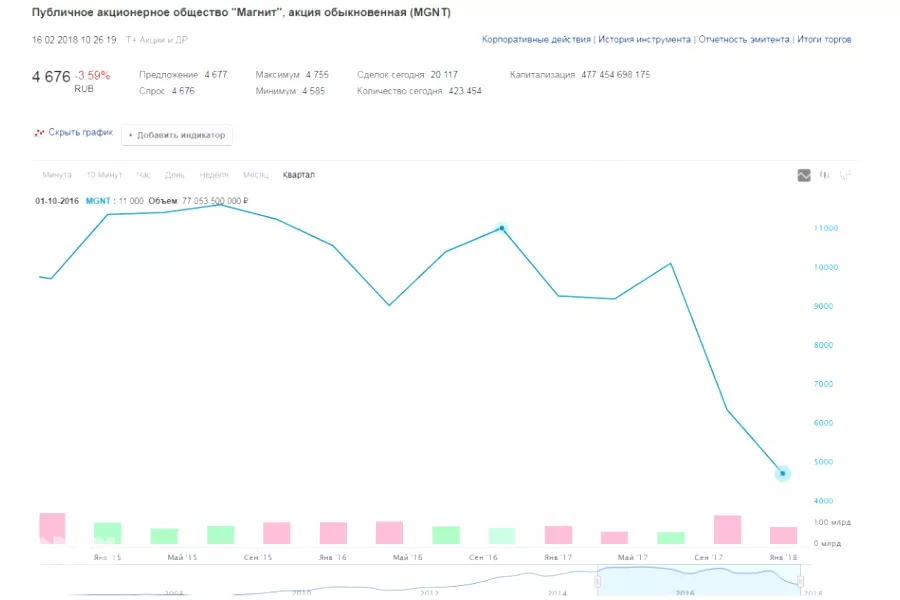Select the Минута timeframe
900x600 pixels.
pyautogui.click(x=57, y=175)
